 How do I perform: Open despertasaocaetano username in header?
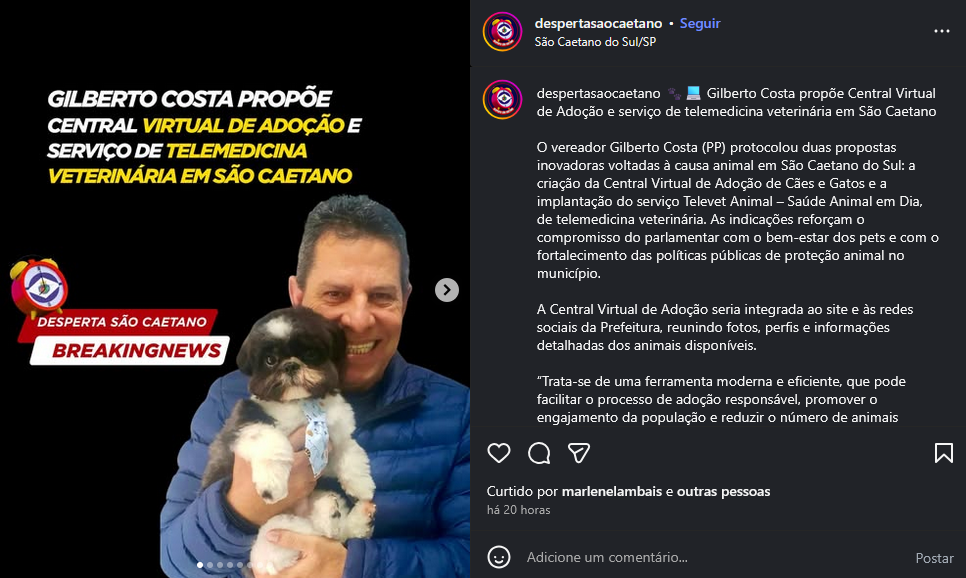click(598, 23)
